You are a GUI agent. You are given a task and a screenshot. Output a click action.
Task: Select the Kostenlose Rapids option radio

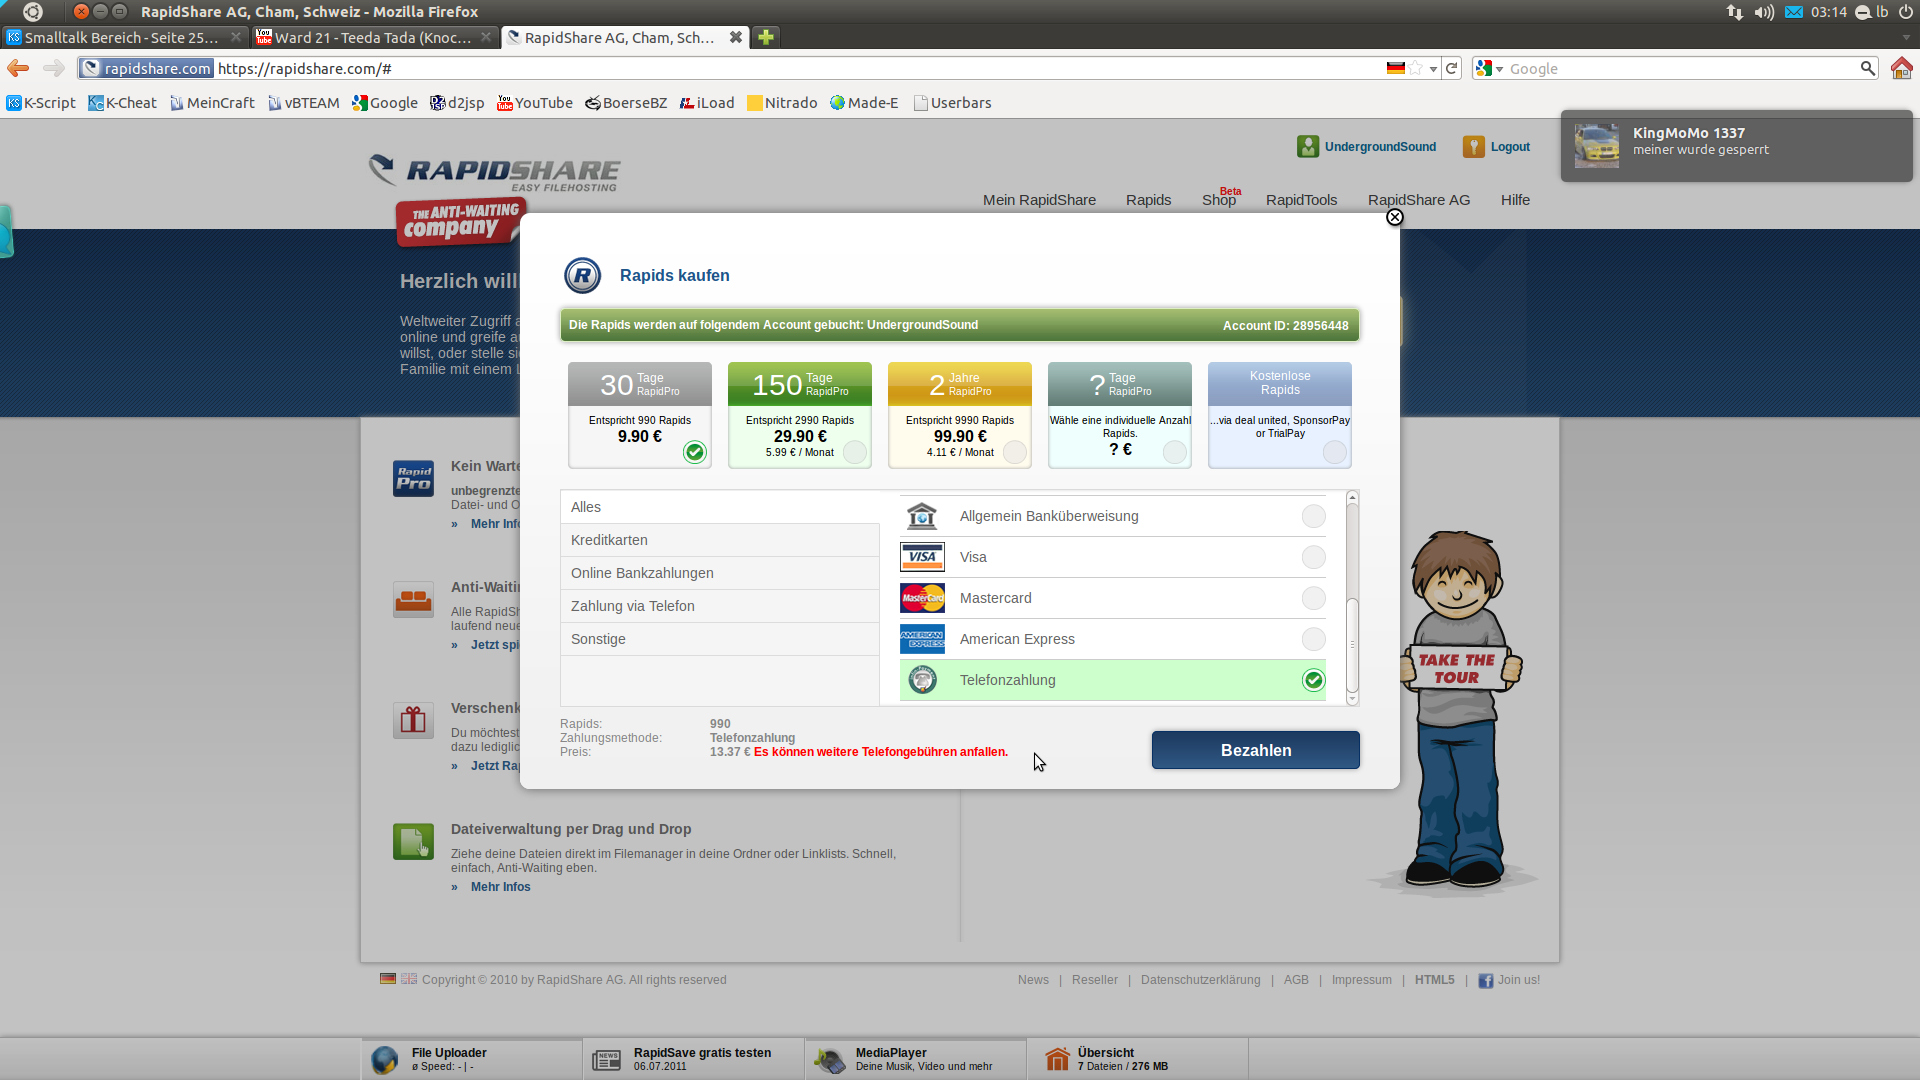[1335, 452]
